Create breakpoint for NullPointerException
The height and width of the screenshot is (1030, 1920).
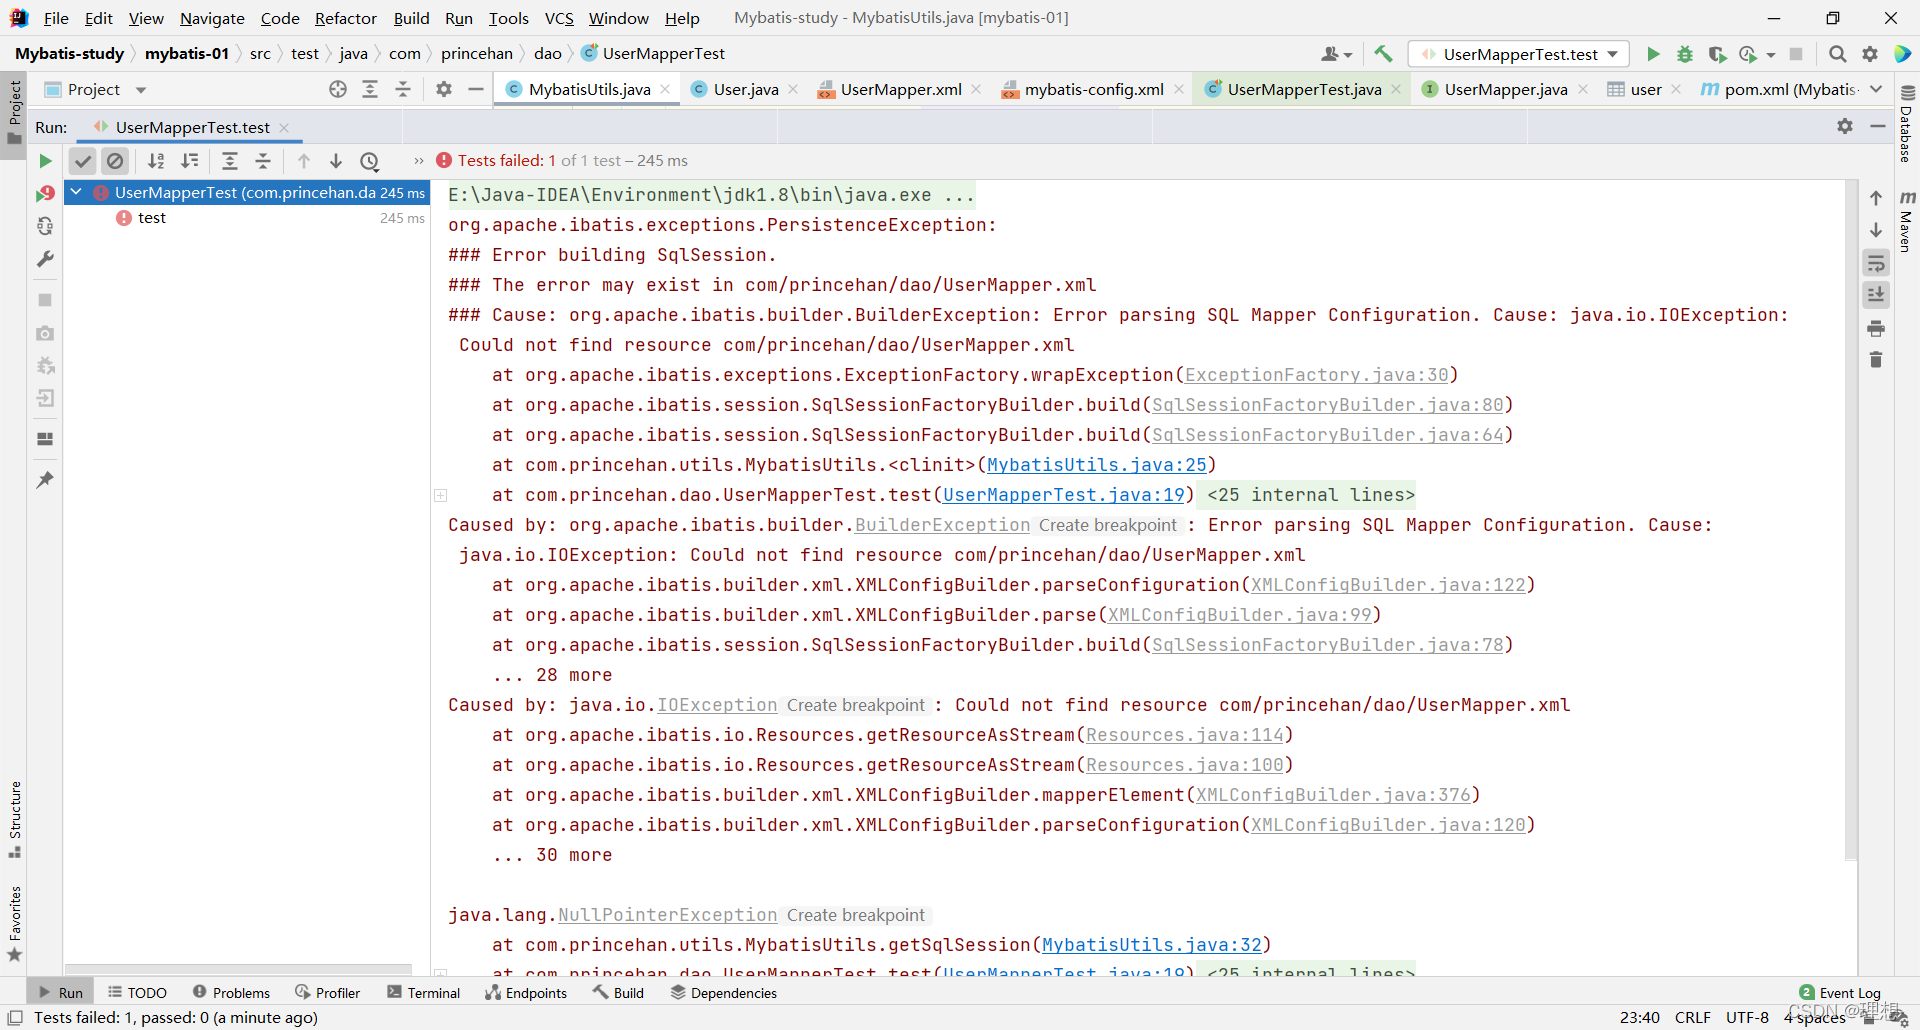pos(856,915)
